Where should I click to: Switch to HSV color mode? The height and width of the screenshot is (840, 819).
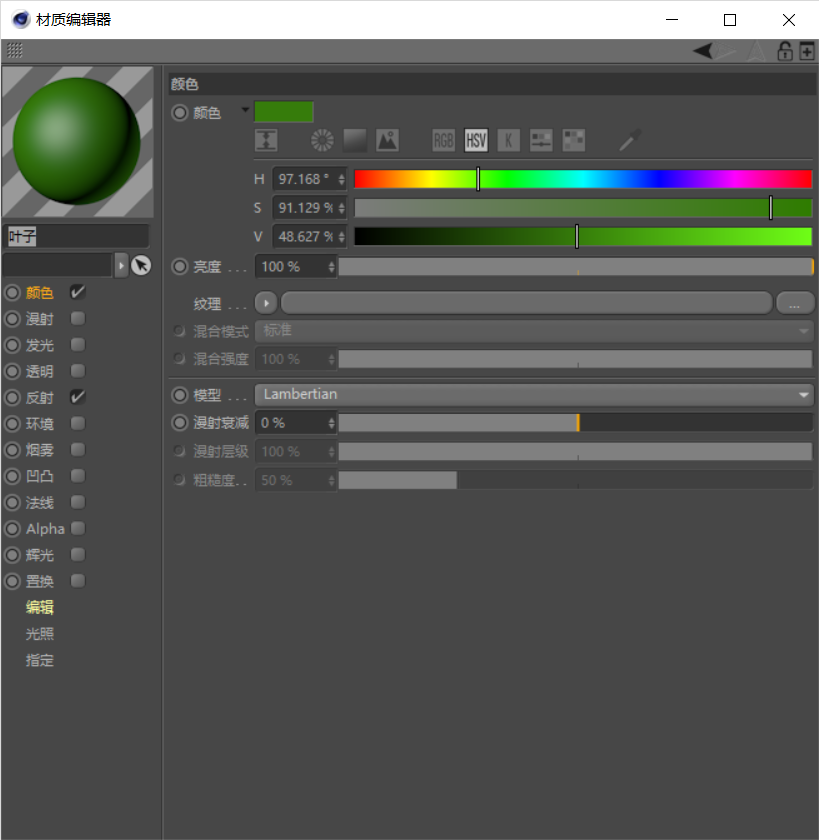(476, 140)
